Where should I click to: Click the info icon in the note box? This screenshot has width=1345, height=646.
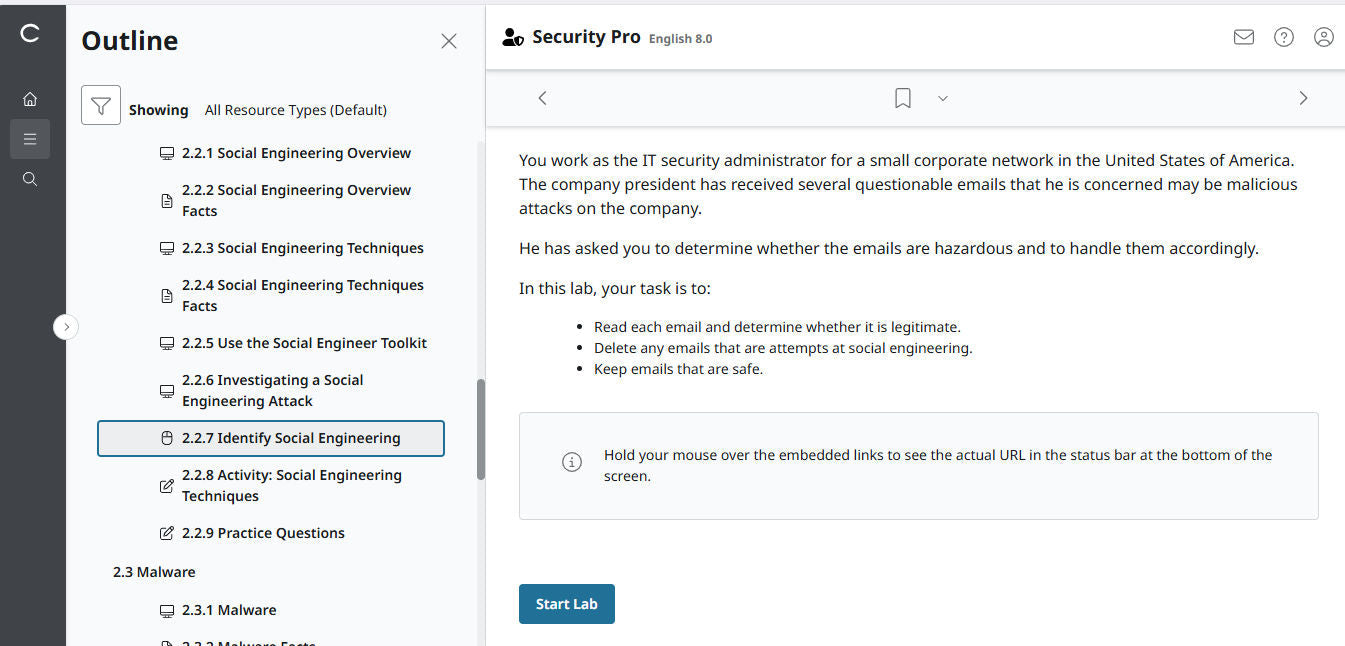571,462
